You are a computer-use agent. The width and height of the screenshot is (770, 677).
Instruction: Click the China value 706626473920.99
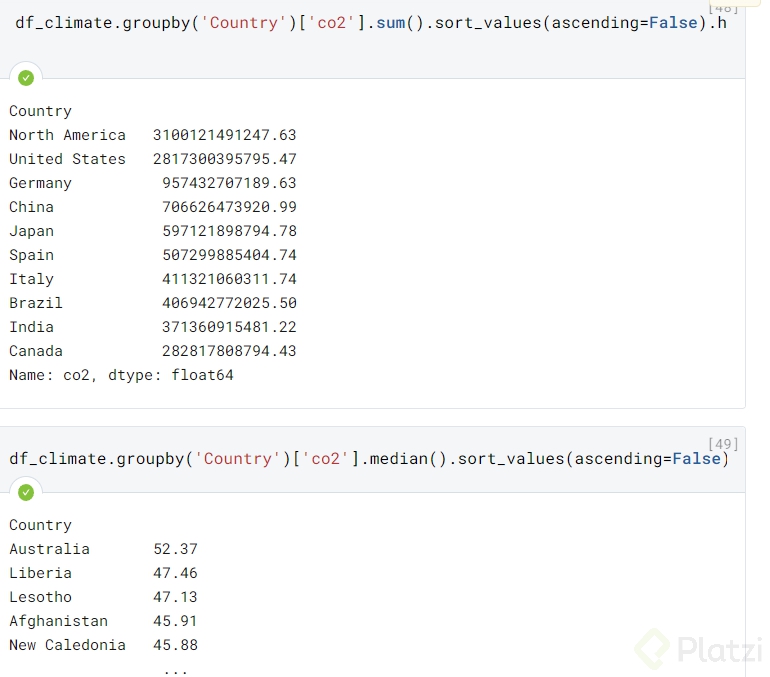coord(229,207)
